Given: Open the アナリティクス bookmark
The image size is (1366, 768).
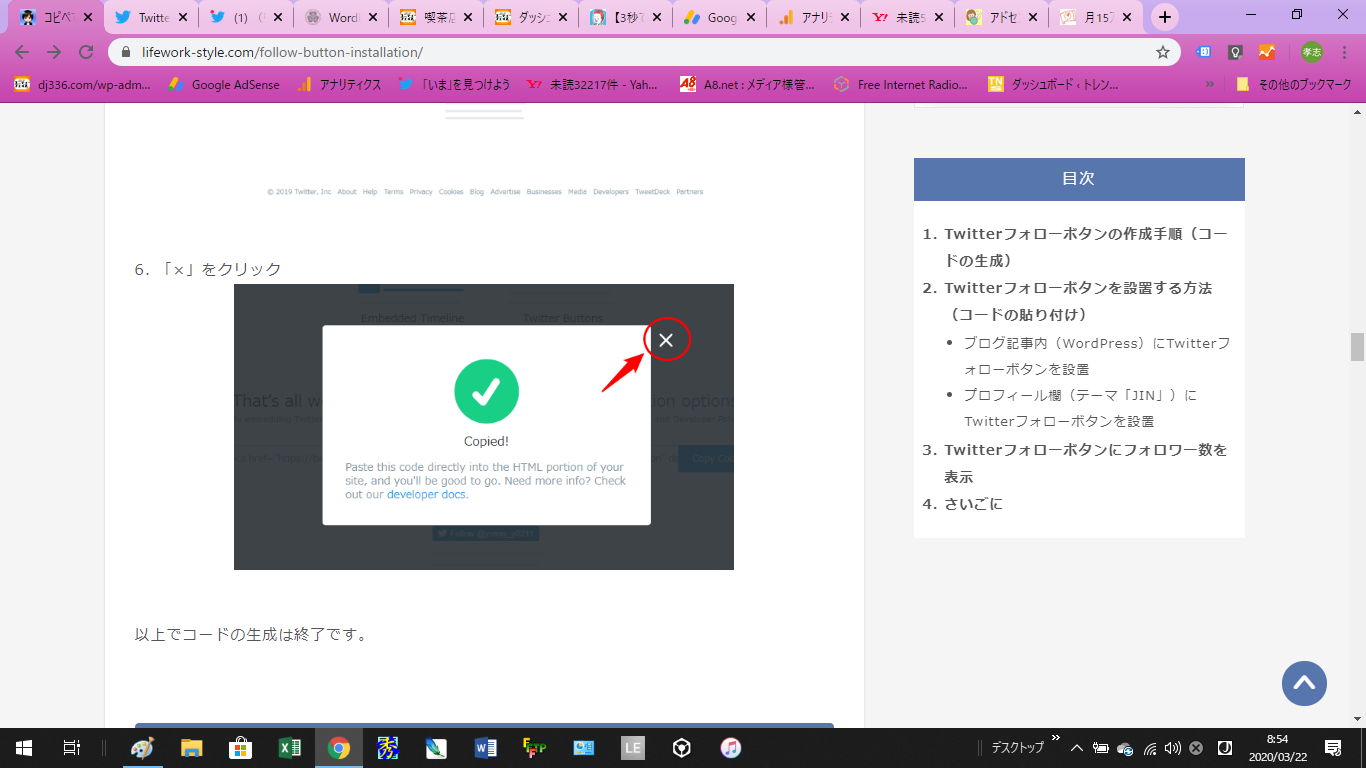Looking at the screenshot, I should pyautogui.click(x=340, y=85).
